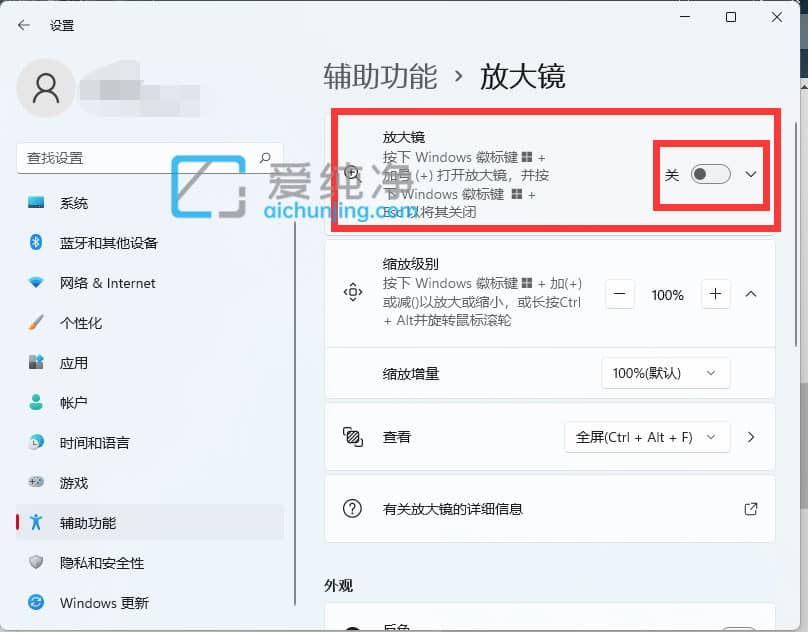Screen dimensions: 808x632
Task: Open 系统 in the sidebar
Action: point(74,203)
